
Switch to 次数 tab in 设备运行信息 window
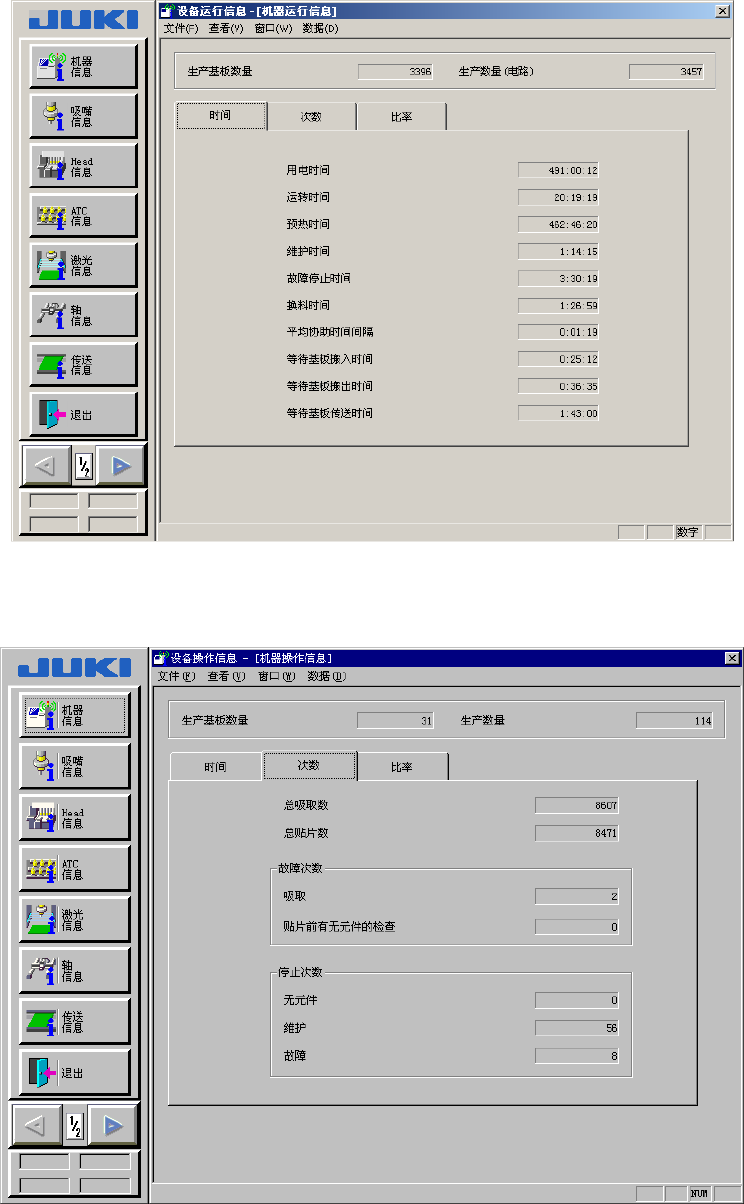(311, 116)
